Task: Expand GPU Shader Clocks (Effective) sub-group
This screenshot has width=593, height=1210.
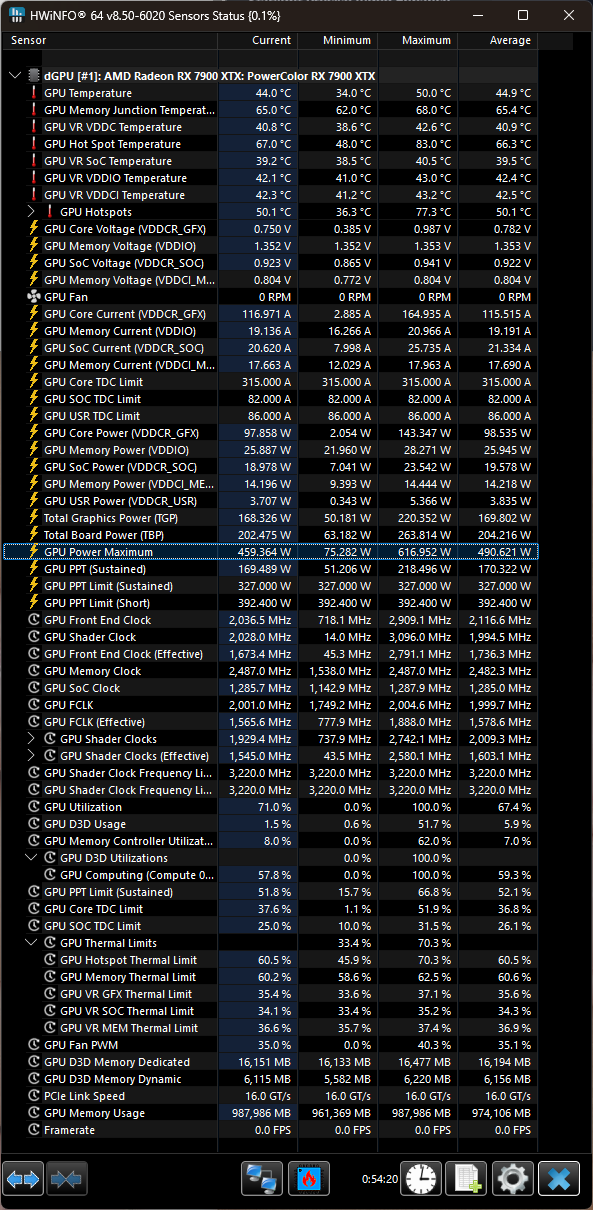Action: tap(31, 756)
